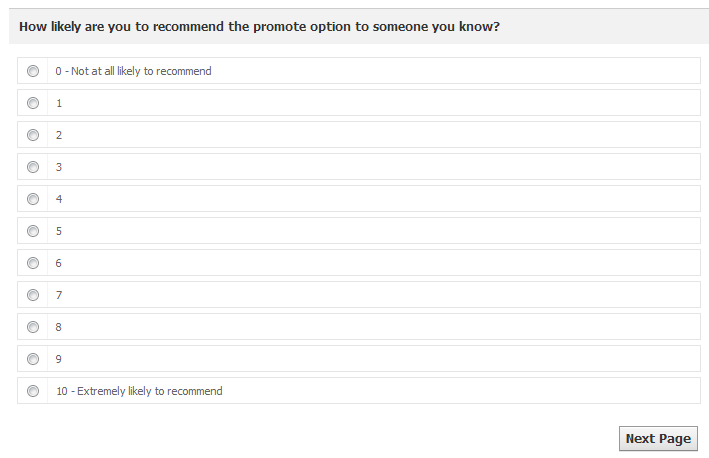Image resolution: width=709 pixels, height=458 pixels.
Task: Check the radio button beside 8
Action: [33, 327]
